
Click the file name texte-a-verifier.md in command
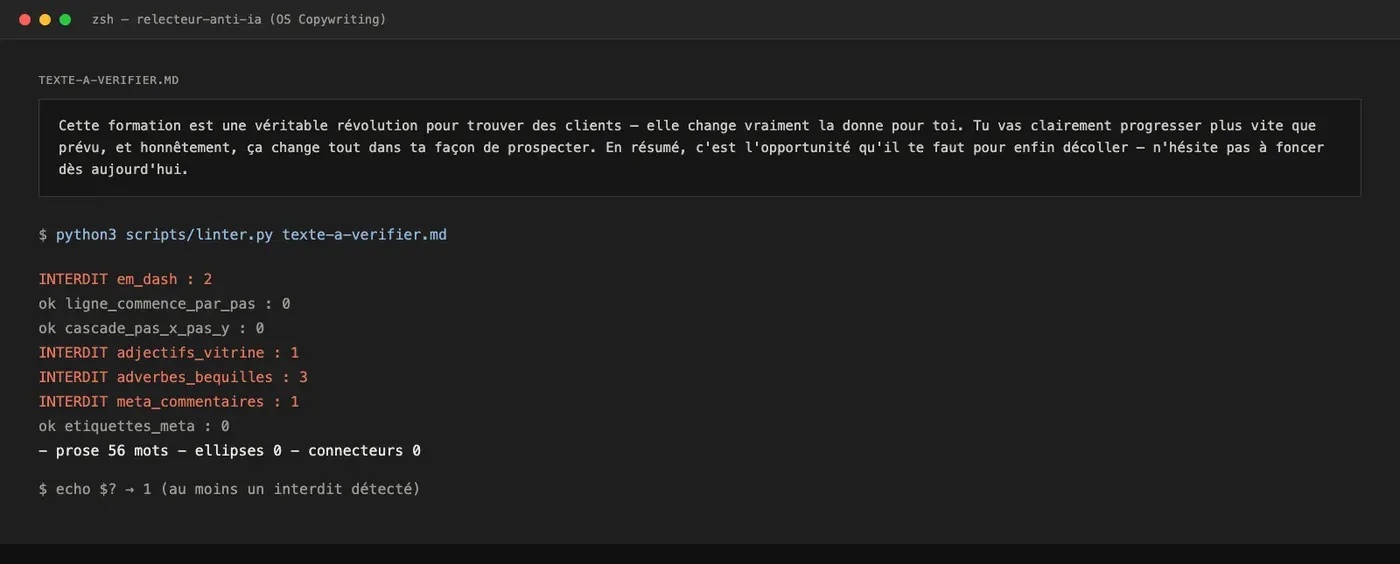tap(364, 235)
